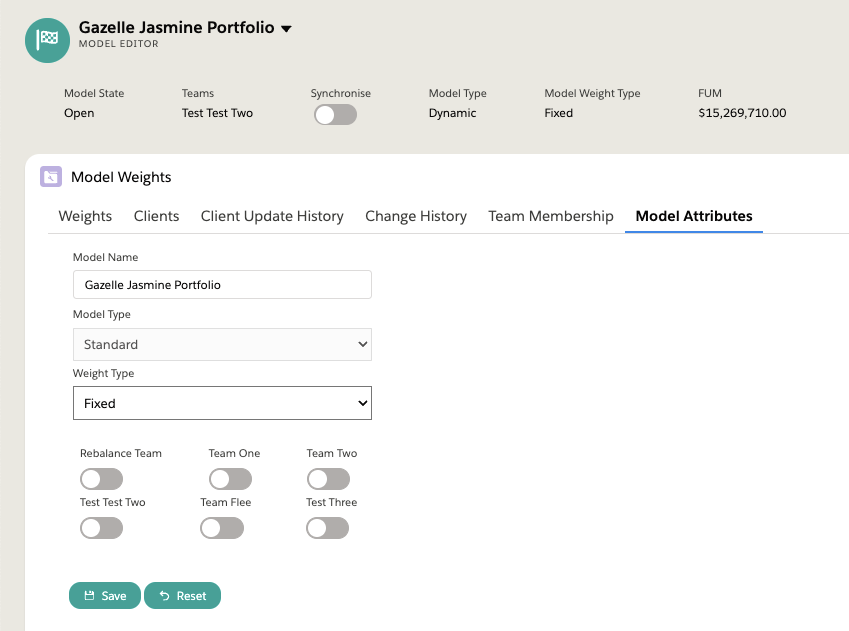Click the model editor flag icon

47,39
